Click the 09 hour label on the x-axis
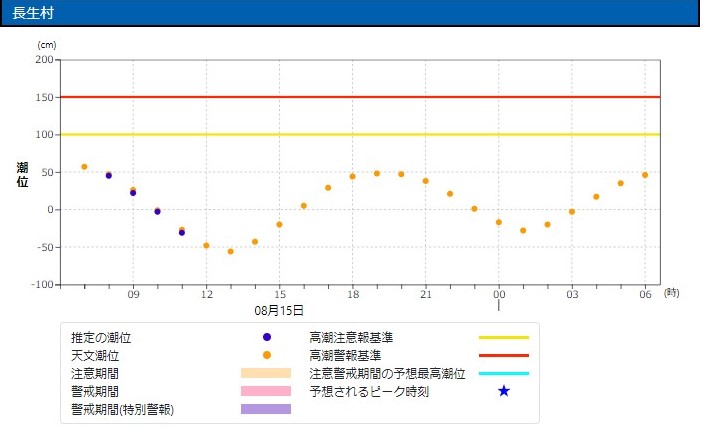Image resolution: width=718 pixels, height=440 pixels. 133,294
